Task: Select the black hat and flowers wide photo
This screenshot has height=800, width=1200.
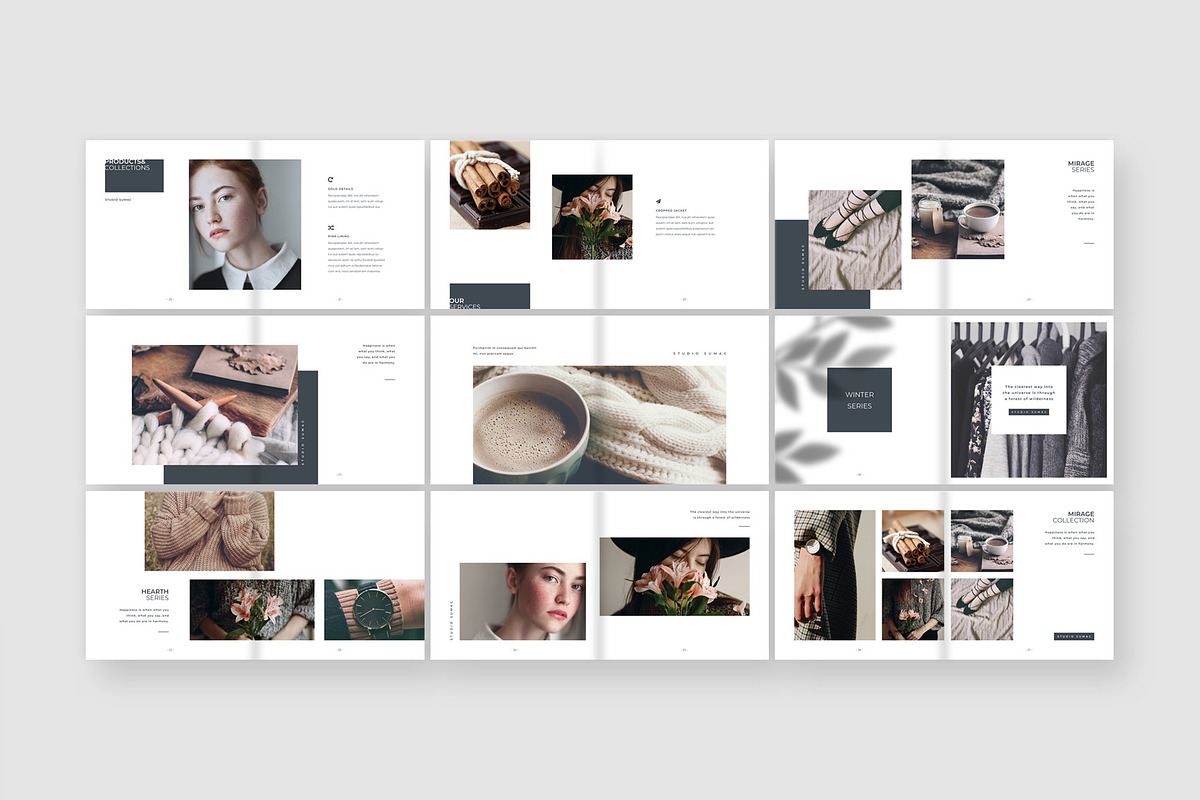Action: (x=674, y=577)
